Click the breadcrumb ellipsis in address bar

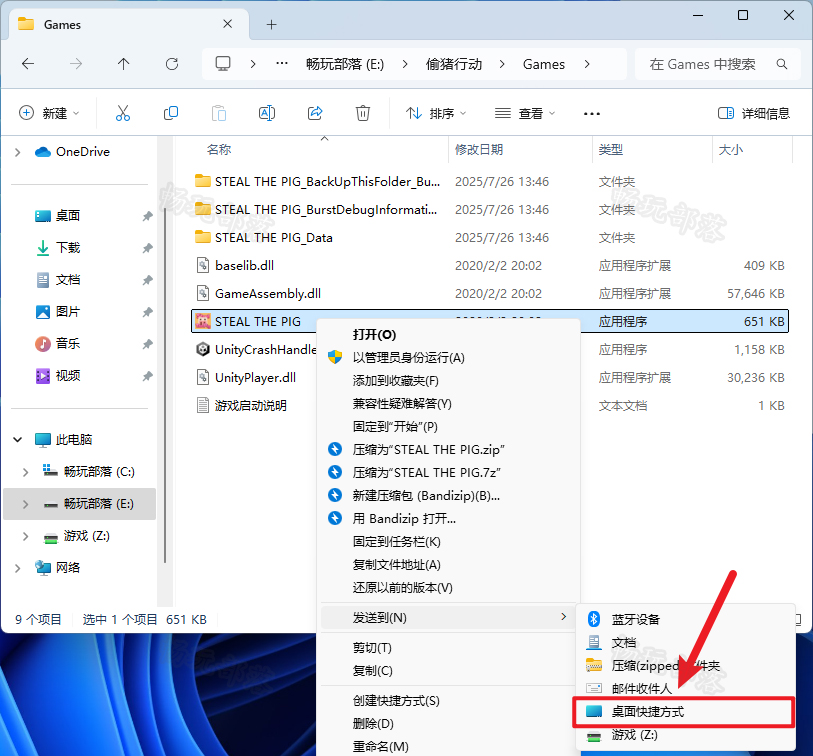coord(282,63)
